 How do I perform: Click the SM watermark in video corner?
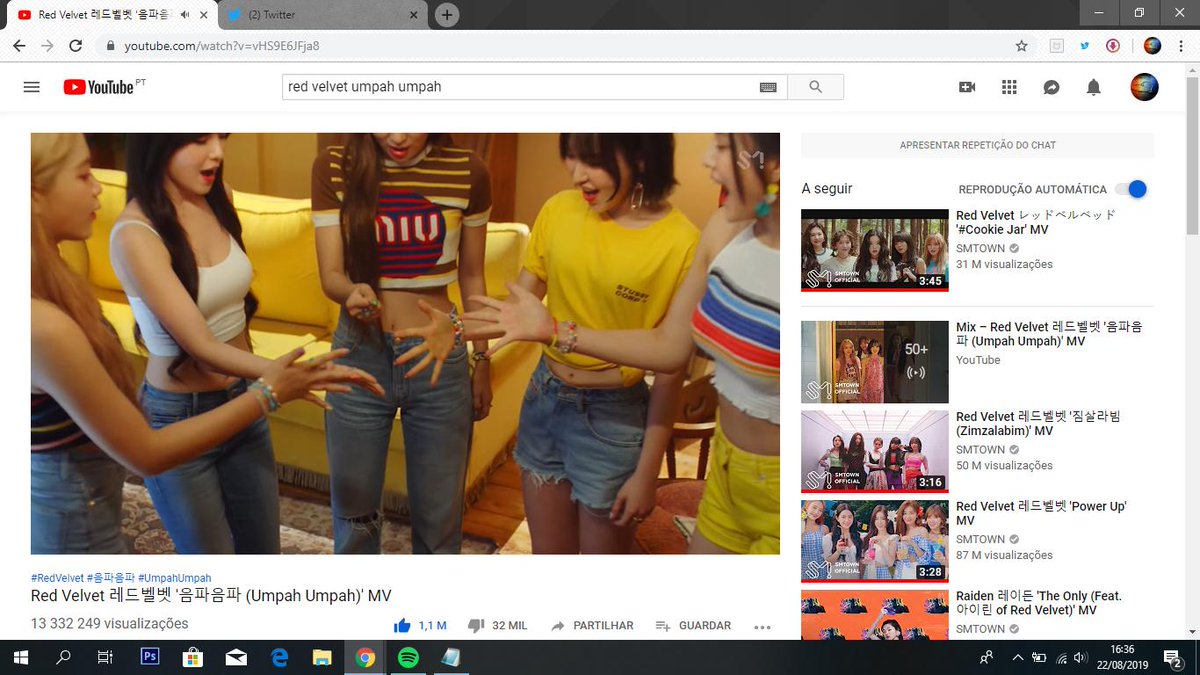(x=751, y=158)
